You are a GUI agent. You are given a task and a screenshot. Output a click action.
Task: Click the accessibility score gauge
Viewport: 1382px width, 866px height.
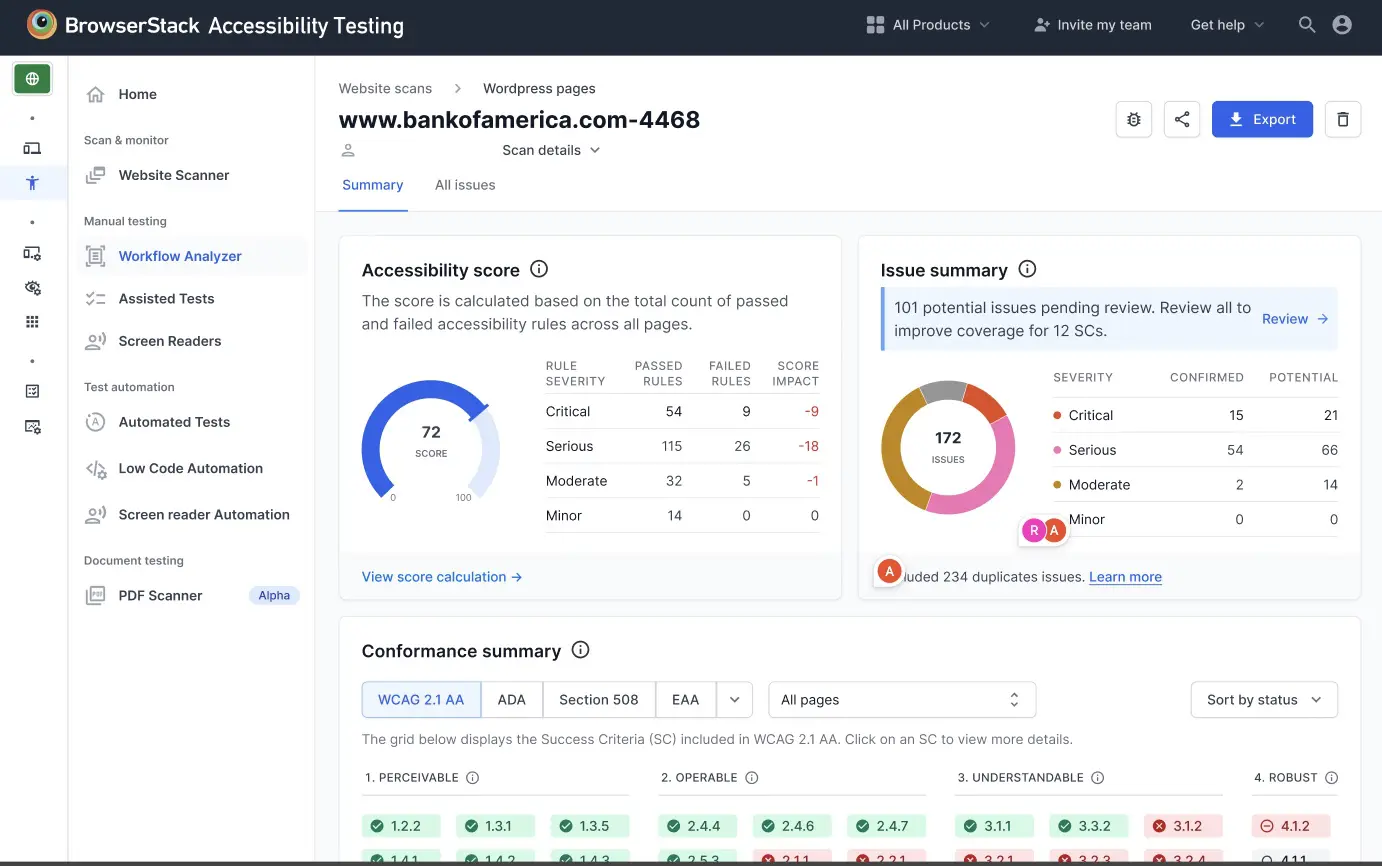430,440
